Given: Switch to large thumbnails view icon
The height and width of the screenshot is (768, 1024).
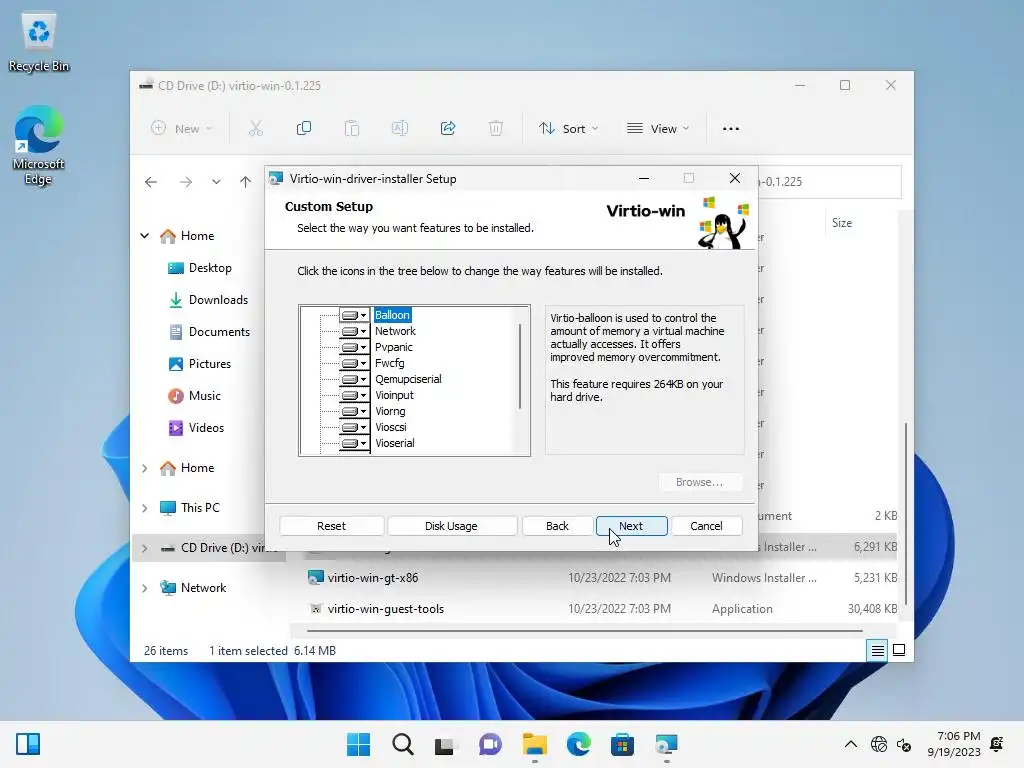Looking at the screenshot, I should tap(899, 650).
